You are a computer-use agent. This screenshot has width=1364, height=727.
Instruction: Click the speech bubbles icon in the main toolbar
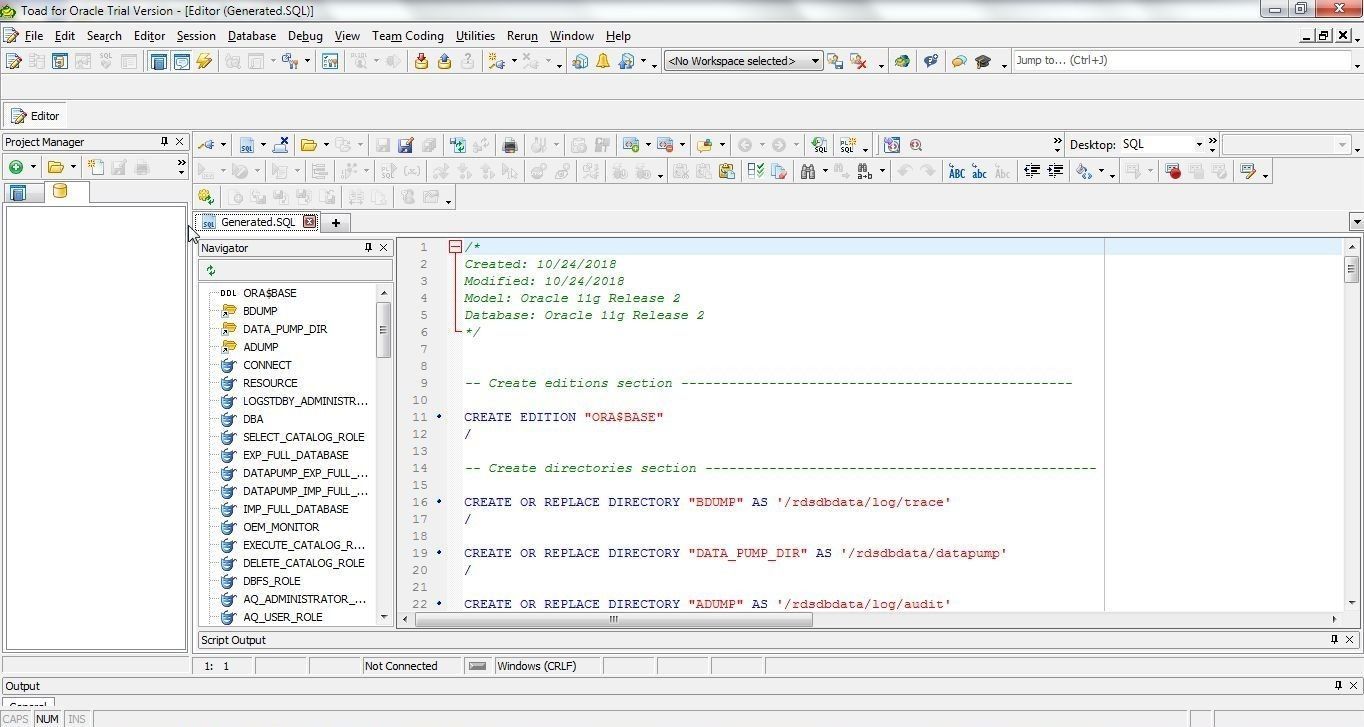[x=959, y=61]
